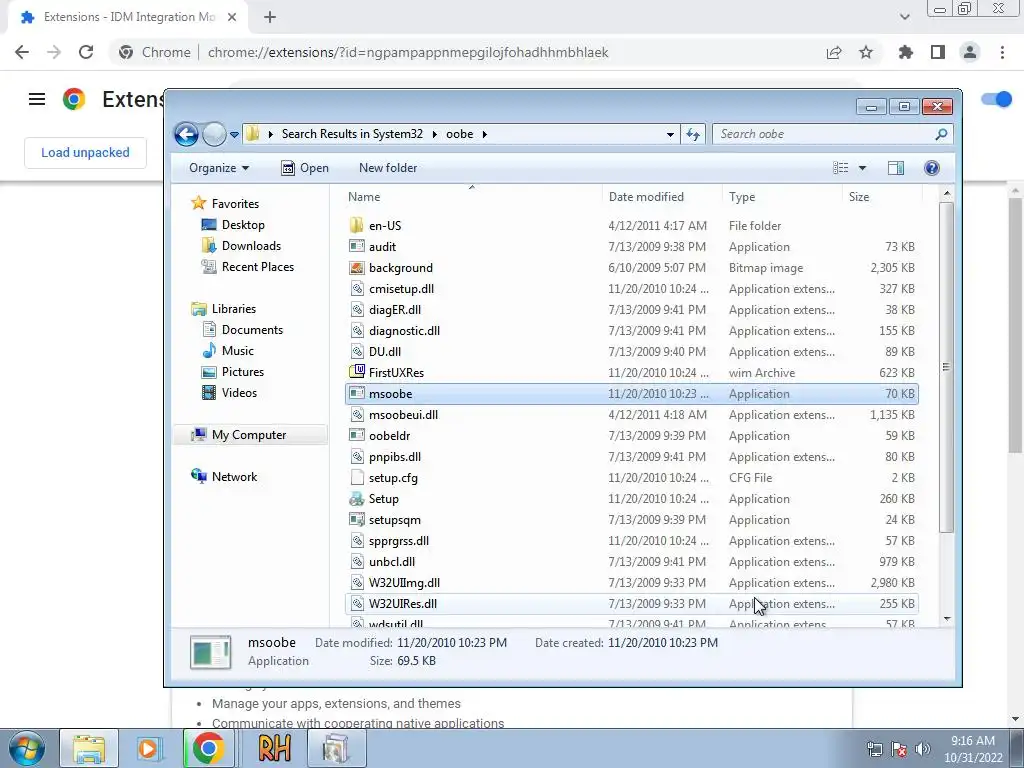Select cmisetup.dll file icon
1024x768 pixels.
357,289
